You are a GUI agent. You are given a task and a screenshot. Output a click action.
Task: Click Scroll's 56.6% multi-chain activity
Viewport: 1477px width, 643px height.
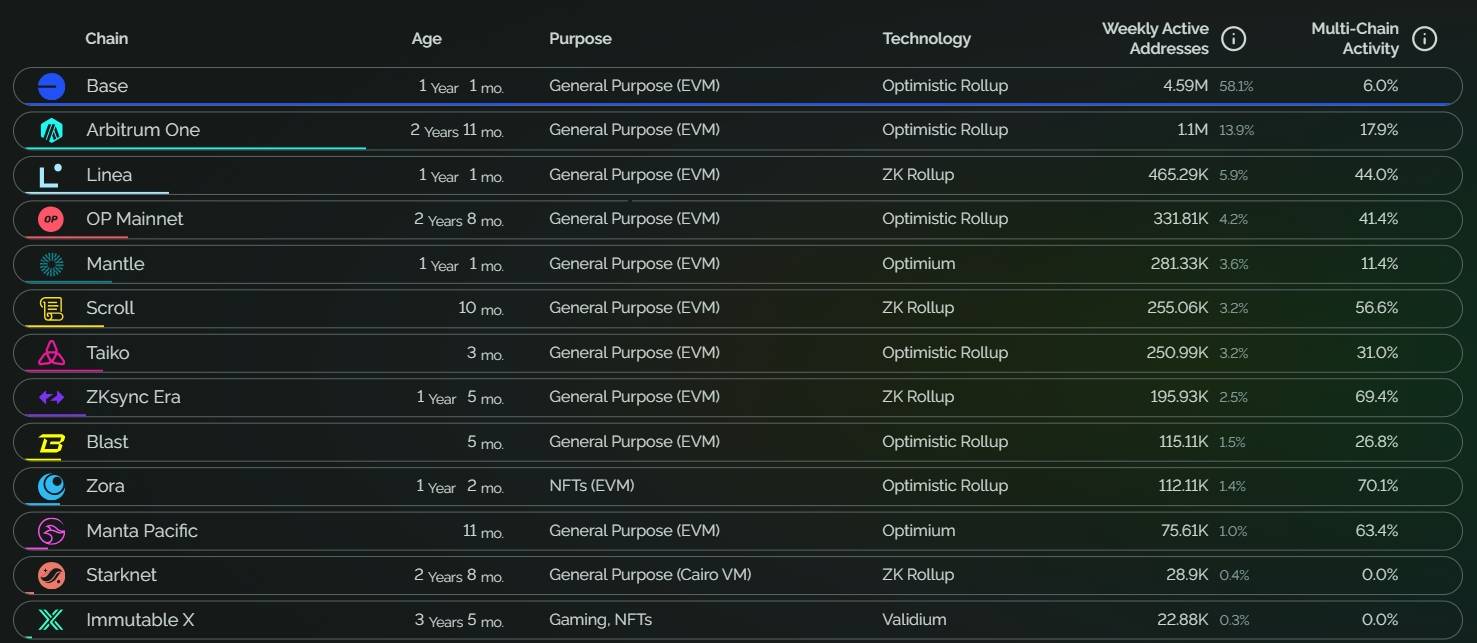tap(1377, 308)
